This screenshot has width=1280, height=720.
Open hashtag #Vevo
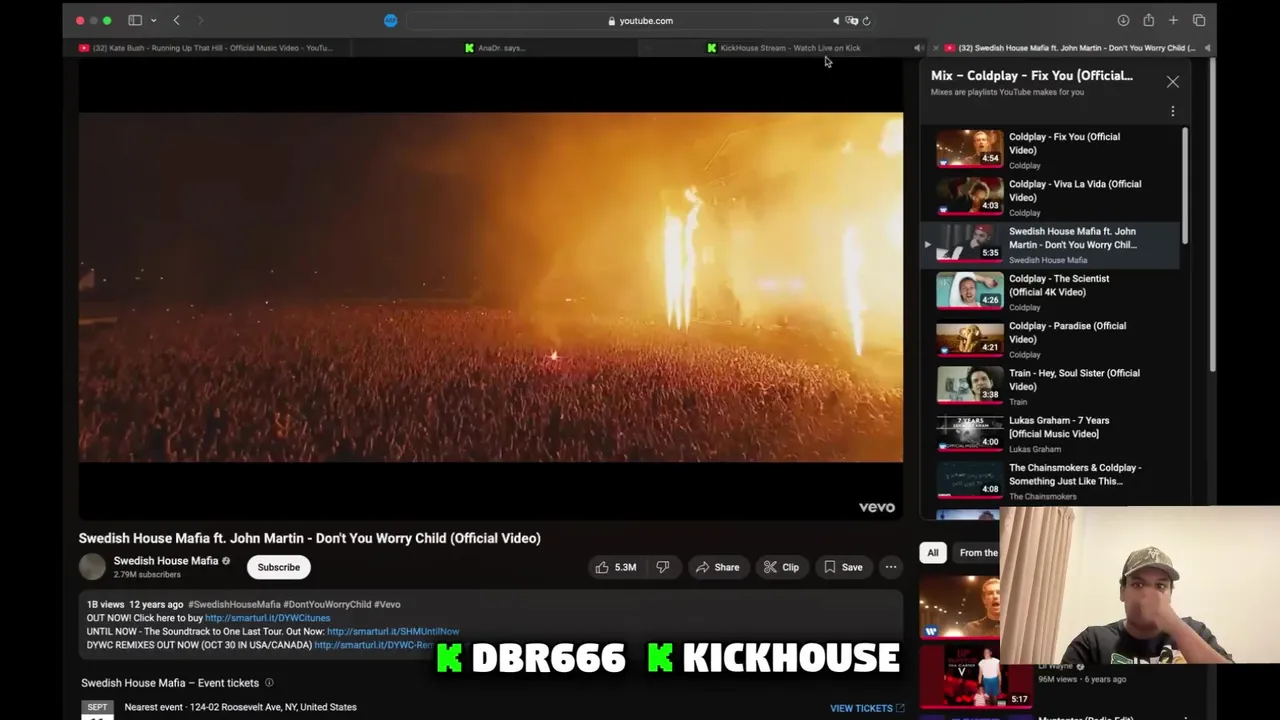[x=387, y=604]
